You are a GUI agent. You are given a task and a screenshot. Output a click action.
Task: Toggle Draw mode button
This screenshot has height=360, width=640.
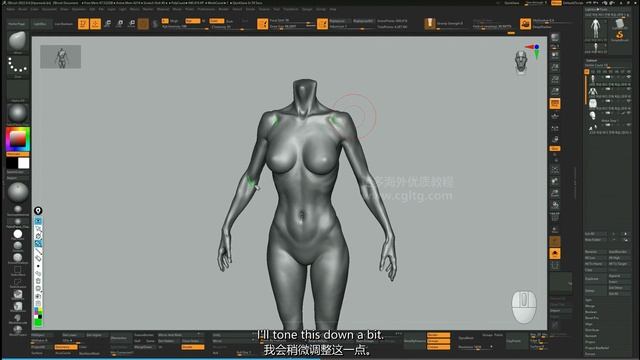click(x=96, y=24)
